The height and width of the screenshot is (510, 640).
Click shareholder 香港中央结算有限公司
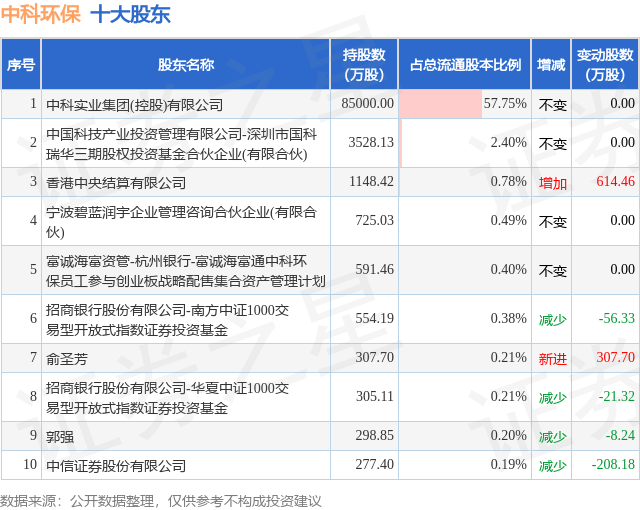point(116,183)
